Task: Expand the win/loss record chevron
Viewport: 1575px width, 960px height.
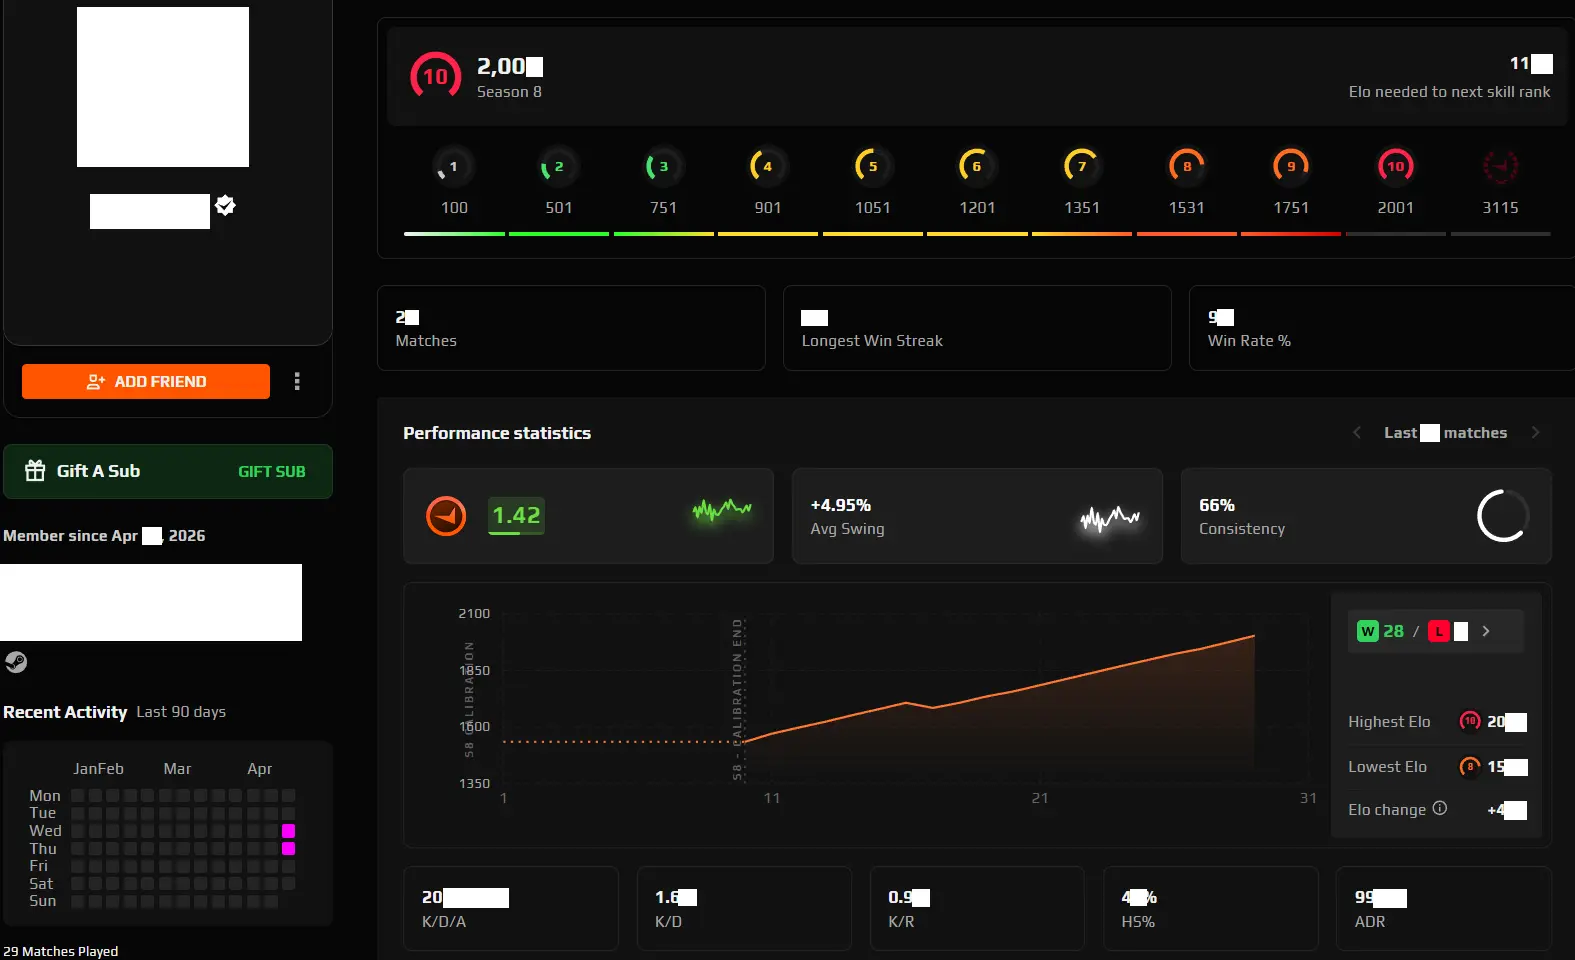Action: (x=1486, y=631)
